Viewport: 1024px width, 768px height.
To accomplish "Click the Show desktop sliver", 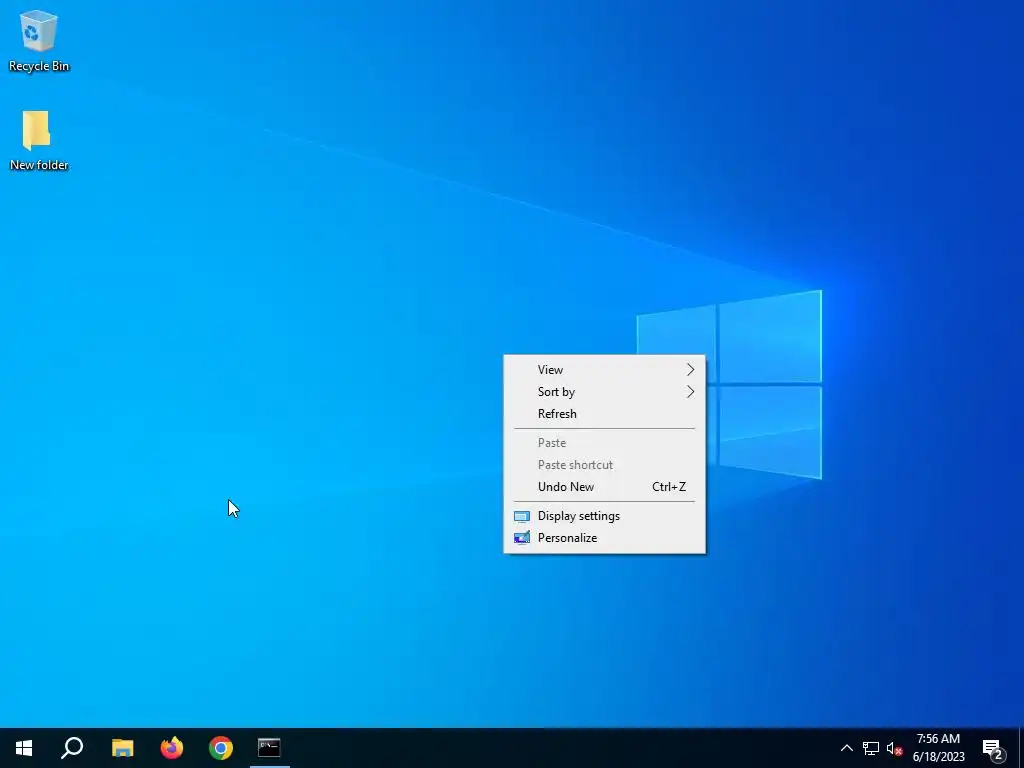I will [x=1021, y=748].
